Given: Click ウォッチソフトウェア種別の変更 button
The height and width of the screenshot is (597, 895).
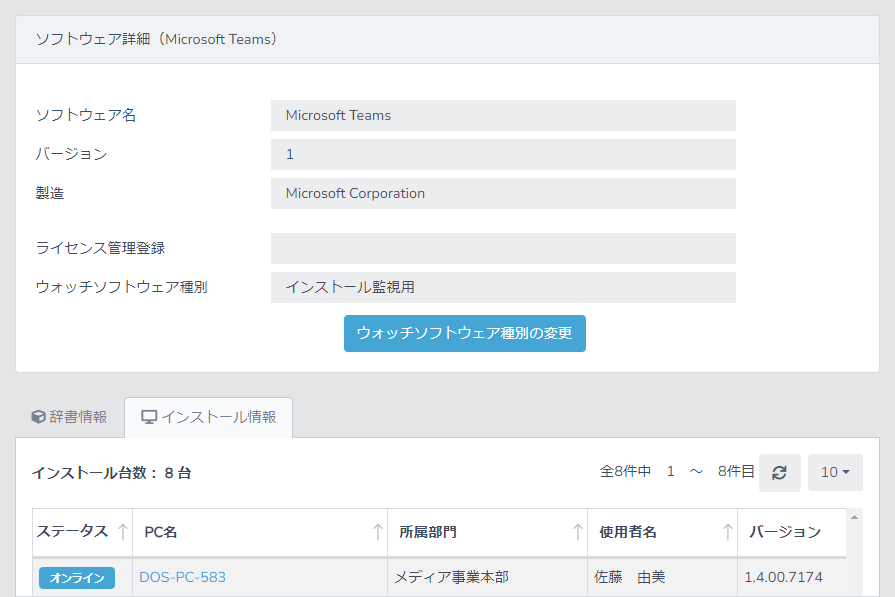Looking at the screenshot, I should [x=465, y=333].
